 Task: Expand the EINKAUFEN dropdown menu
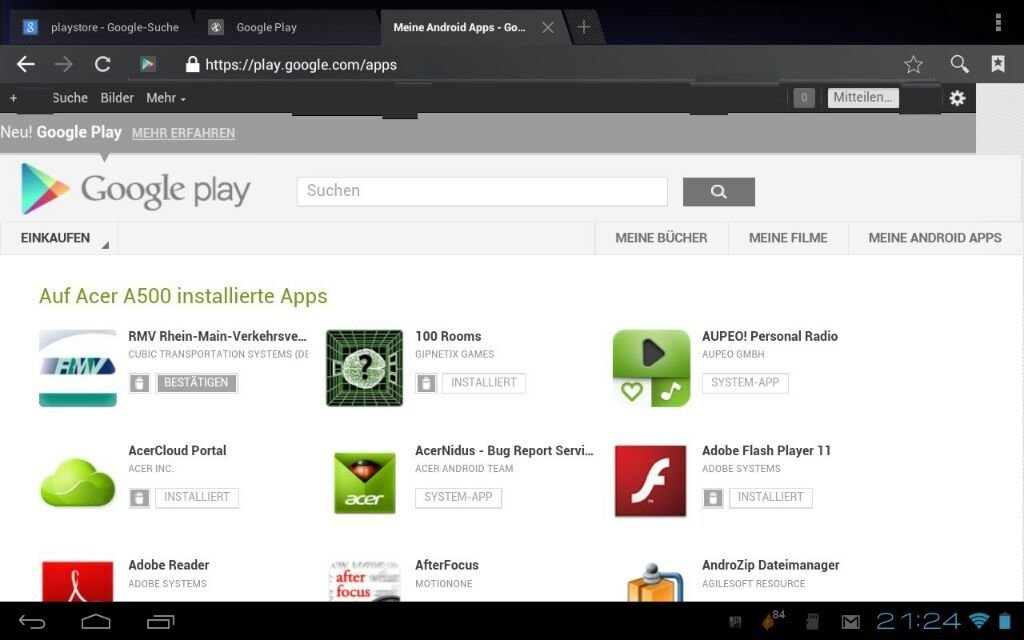59,238
